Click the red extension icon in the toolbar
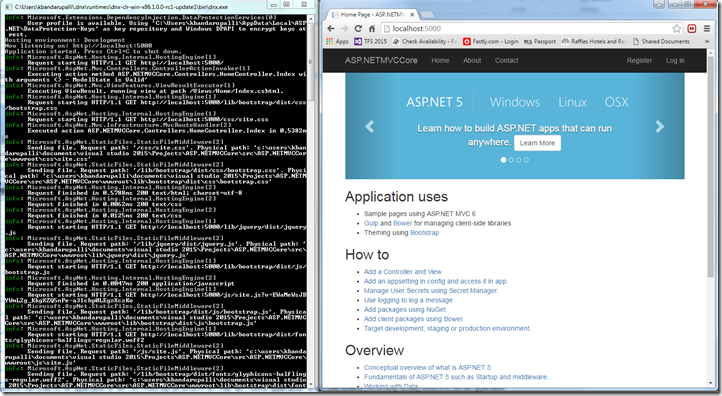 [x=692, y=29]
